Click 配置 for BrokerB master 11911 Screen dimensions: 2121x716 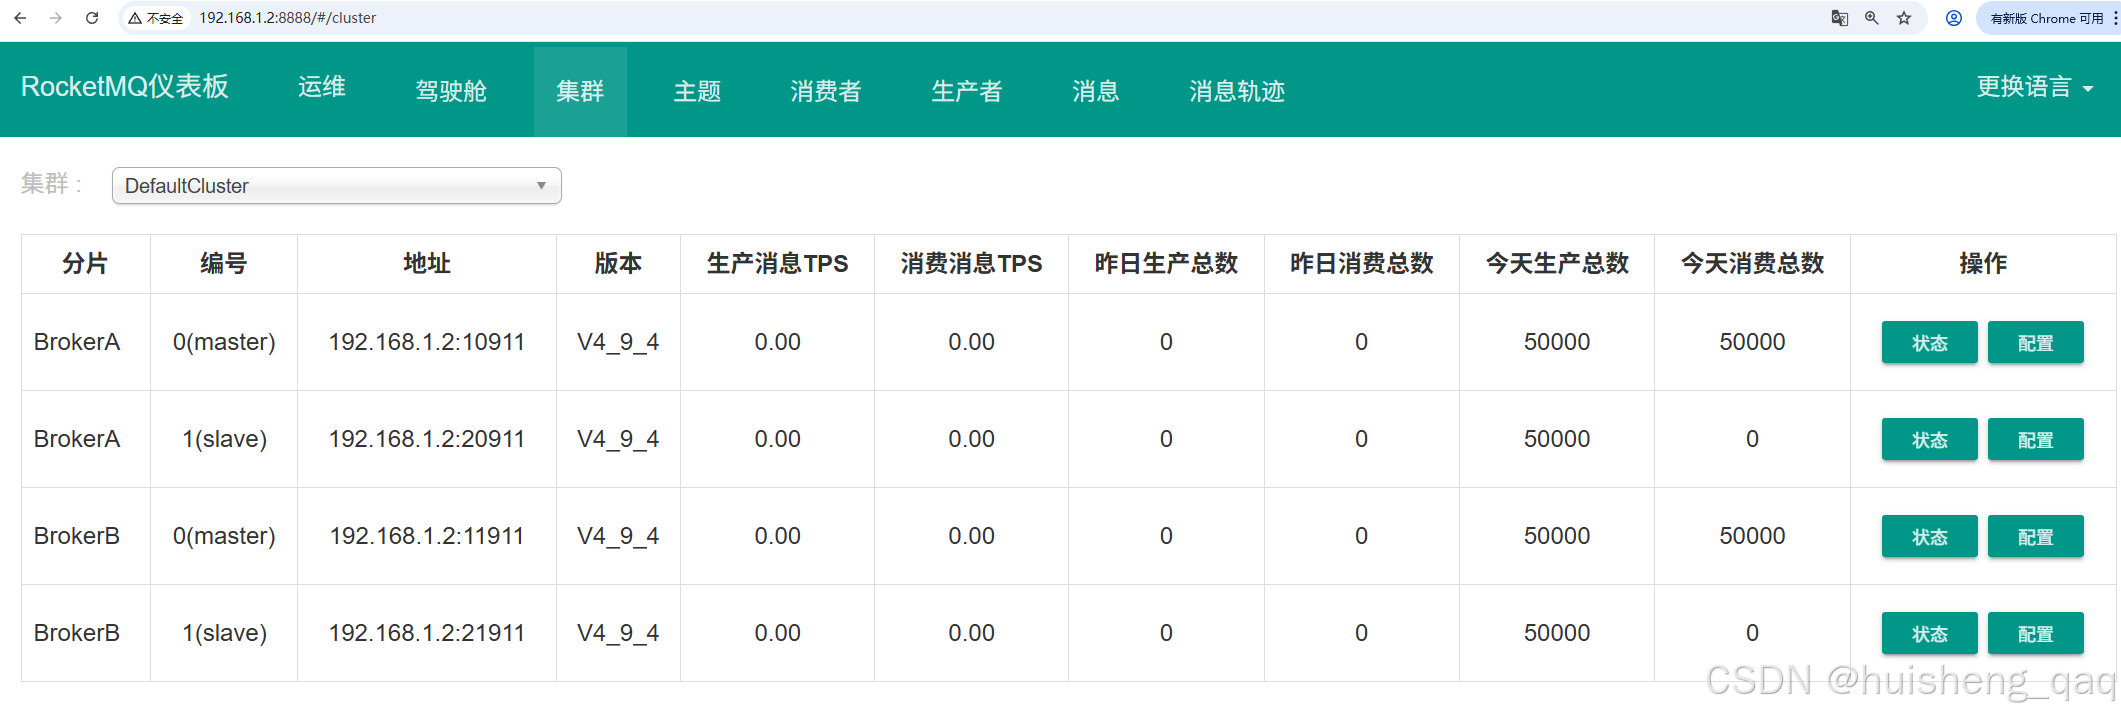tap(2035, 536)
